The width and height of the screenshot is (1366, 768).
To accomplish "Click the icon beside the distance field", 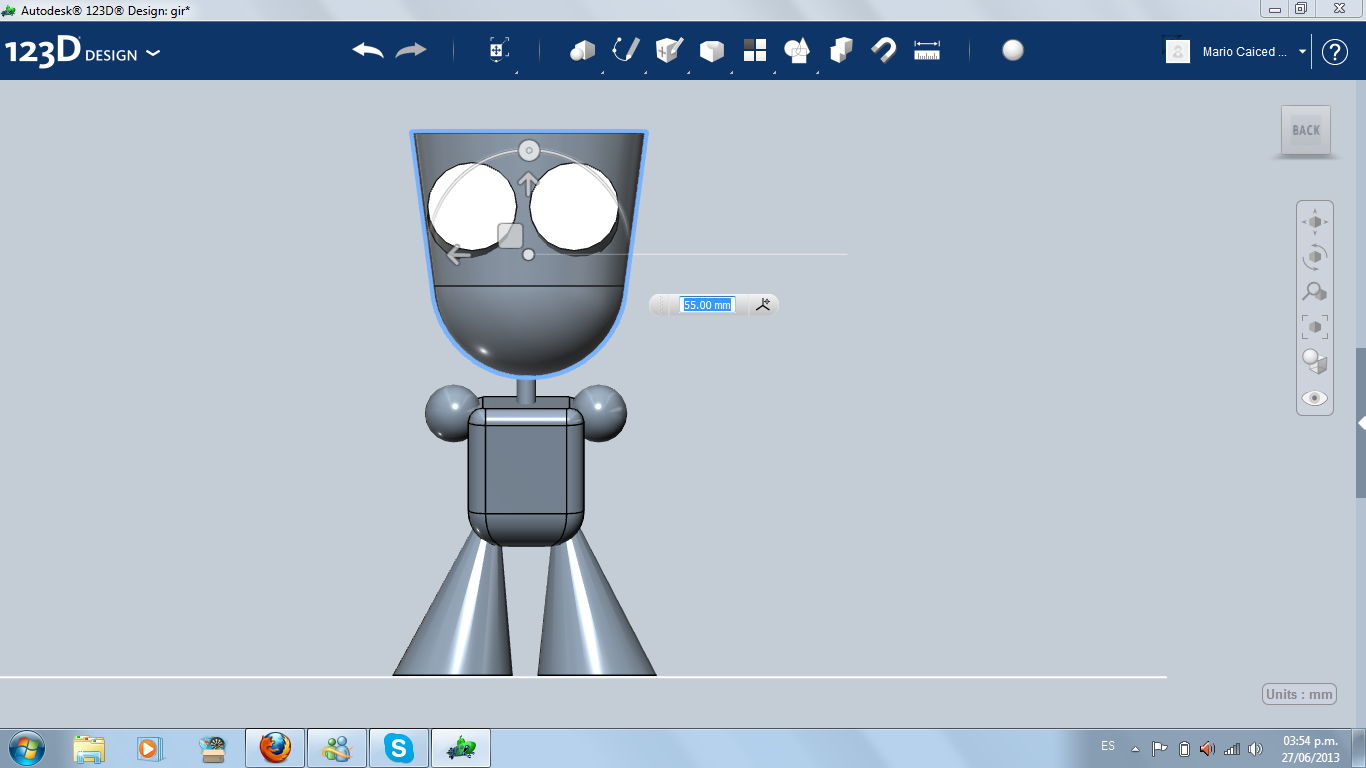I will point(764,305).
